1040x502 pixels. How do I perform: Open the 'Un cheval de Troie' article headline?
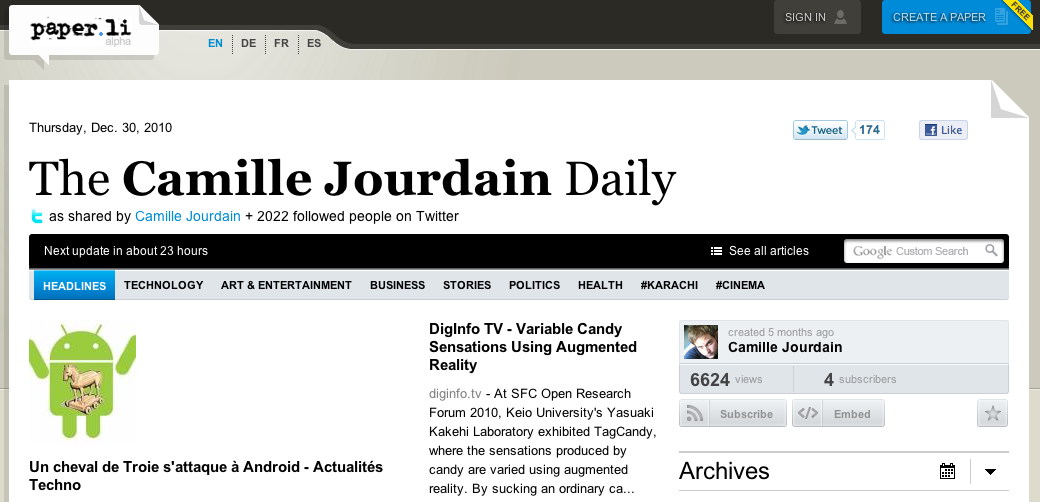point(206,475)
